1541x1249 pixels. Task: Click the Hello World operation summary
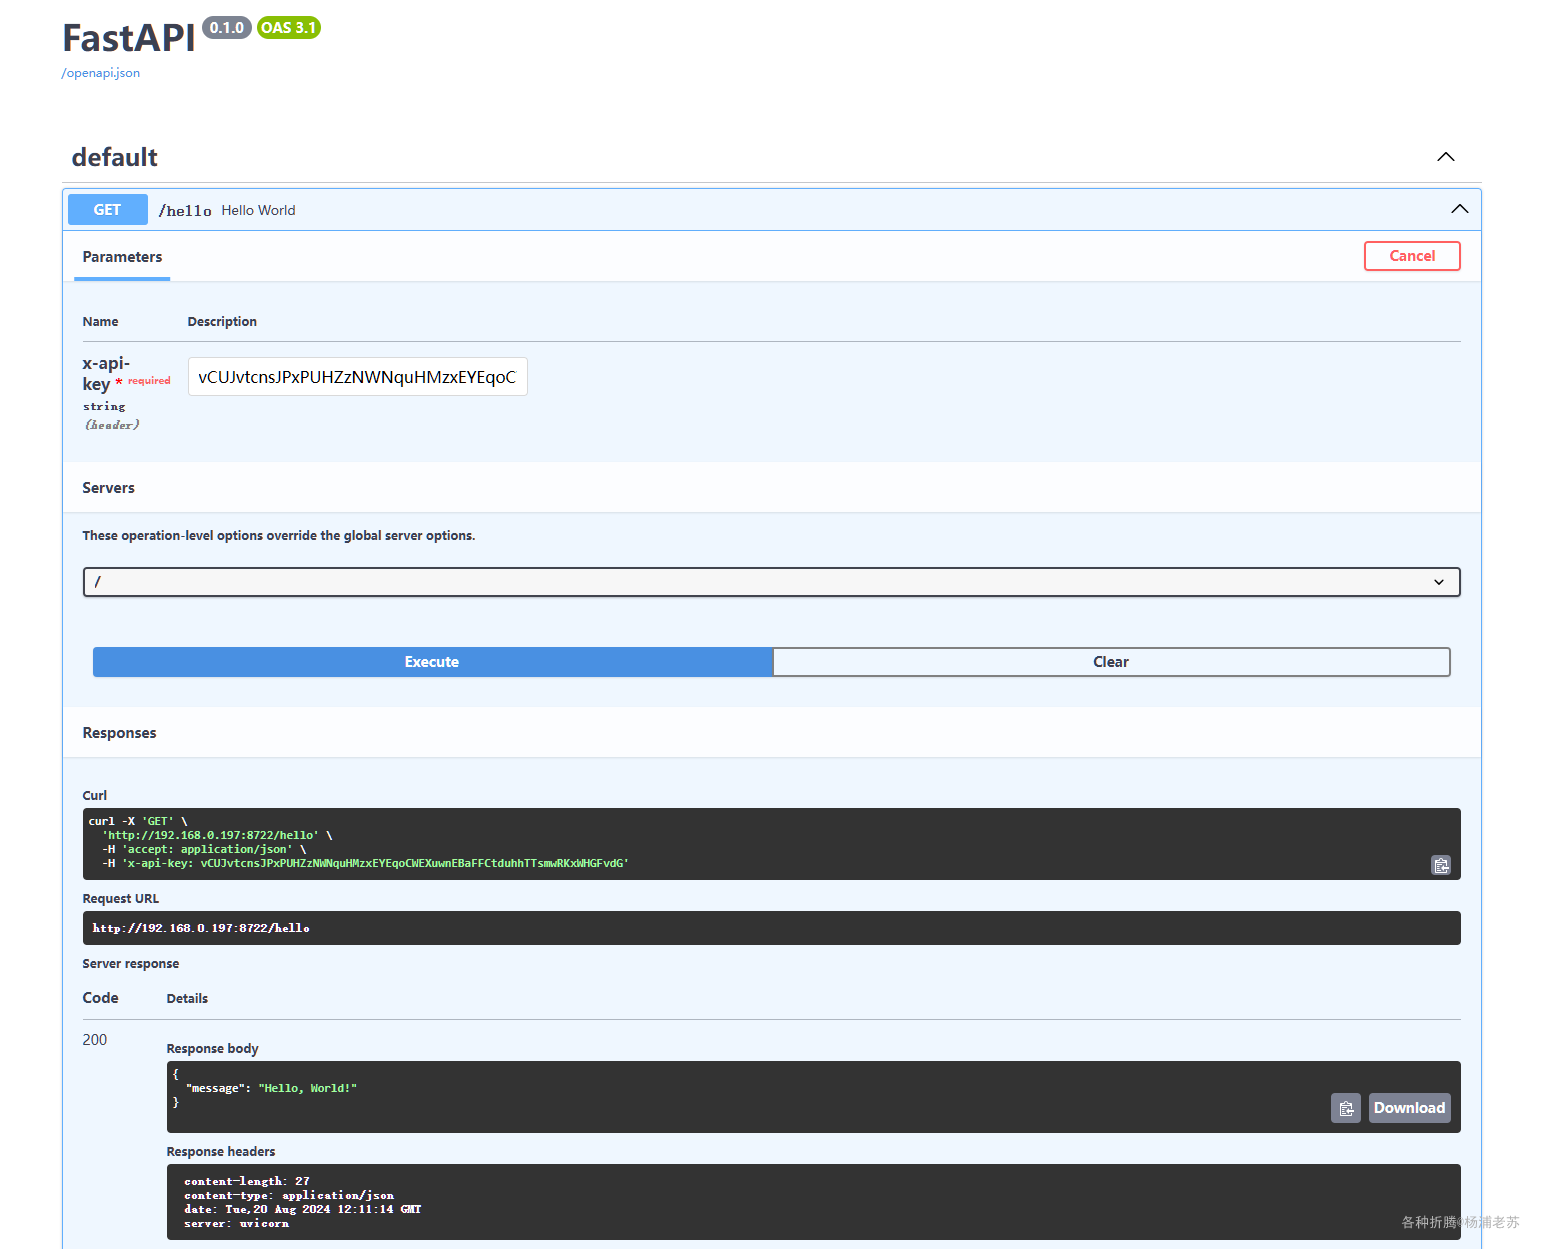point(259,210)
